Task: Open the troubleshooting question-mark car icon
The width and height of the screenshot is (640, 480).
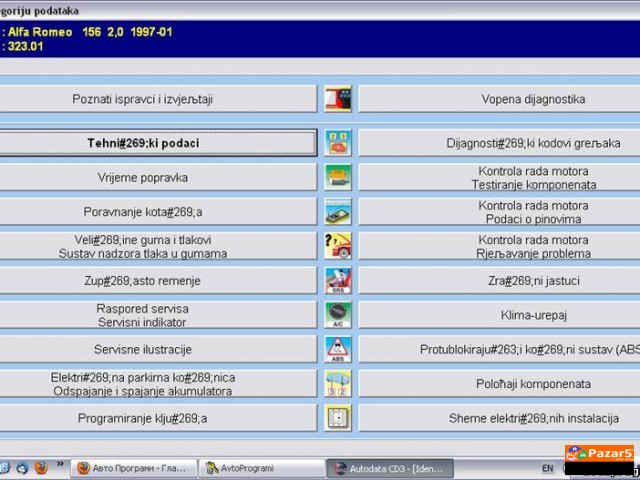Action: coord(338,246)
